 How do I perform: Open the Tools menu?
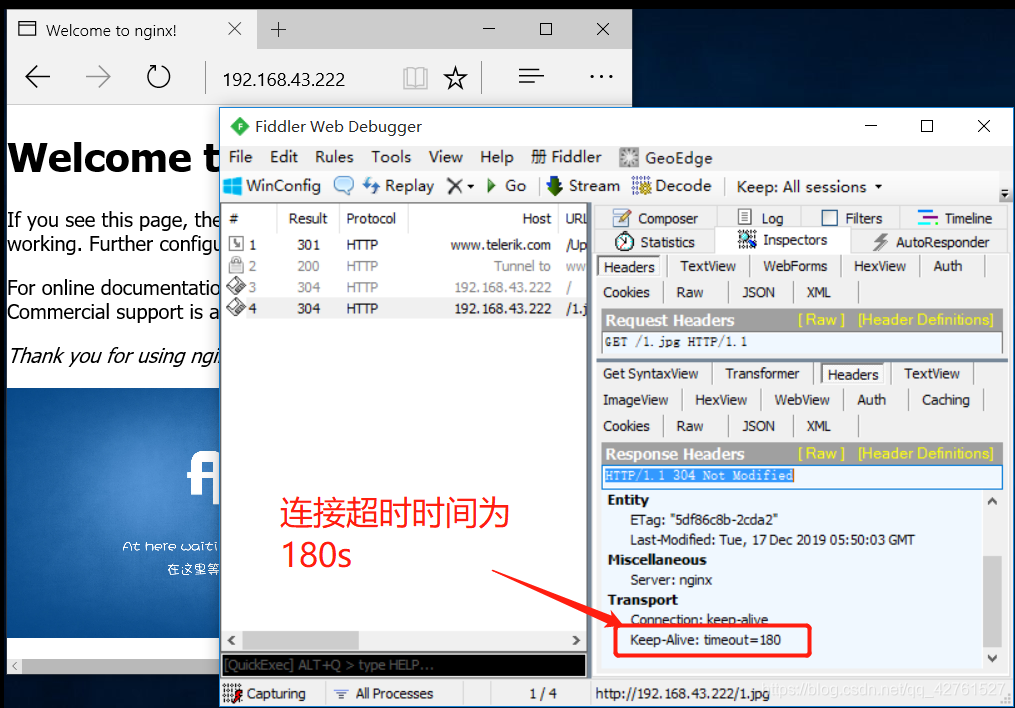pos(391,157)
